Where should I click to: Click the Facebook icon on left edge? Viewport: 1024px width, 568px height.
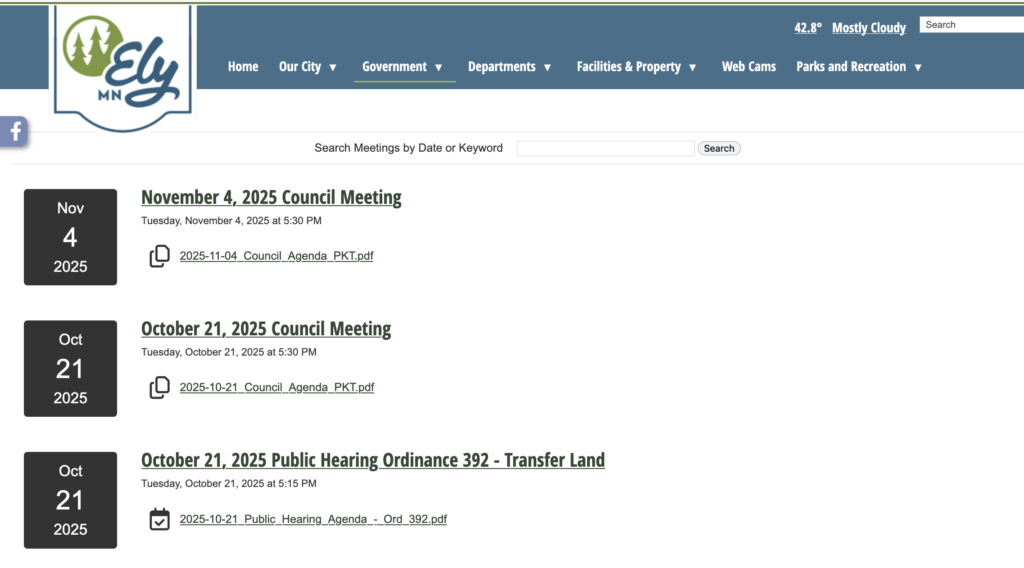[x=15, y=131]
